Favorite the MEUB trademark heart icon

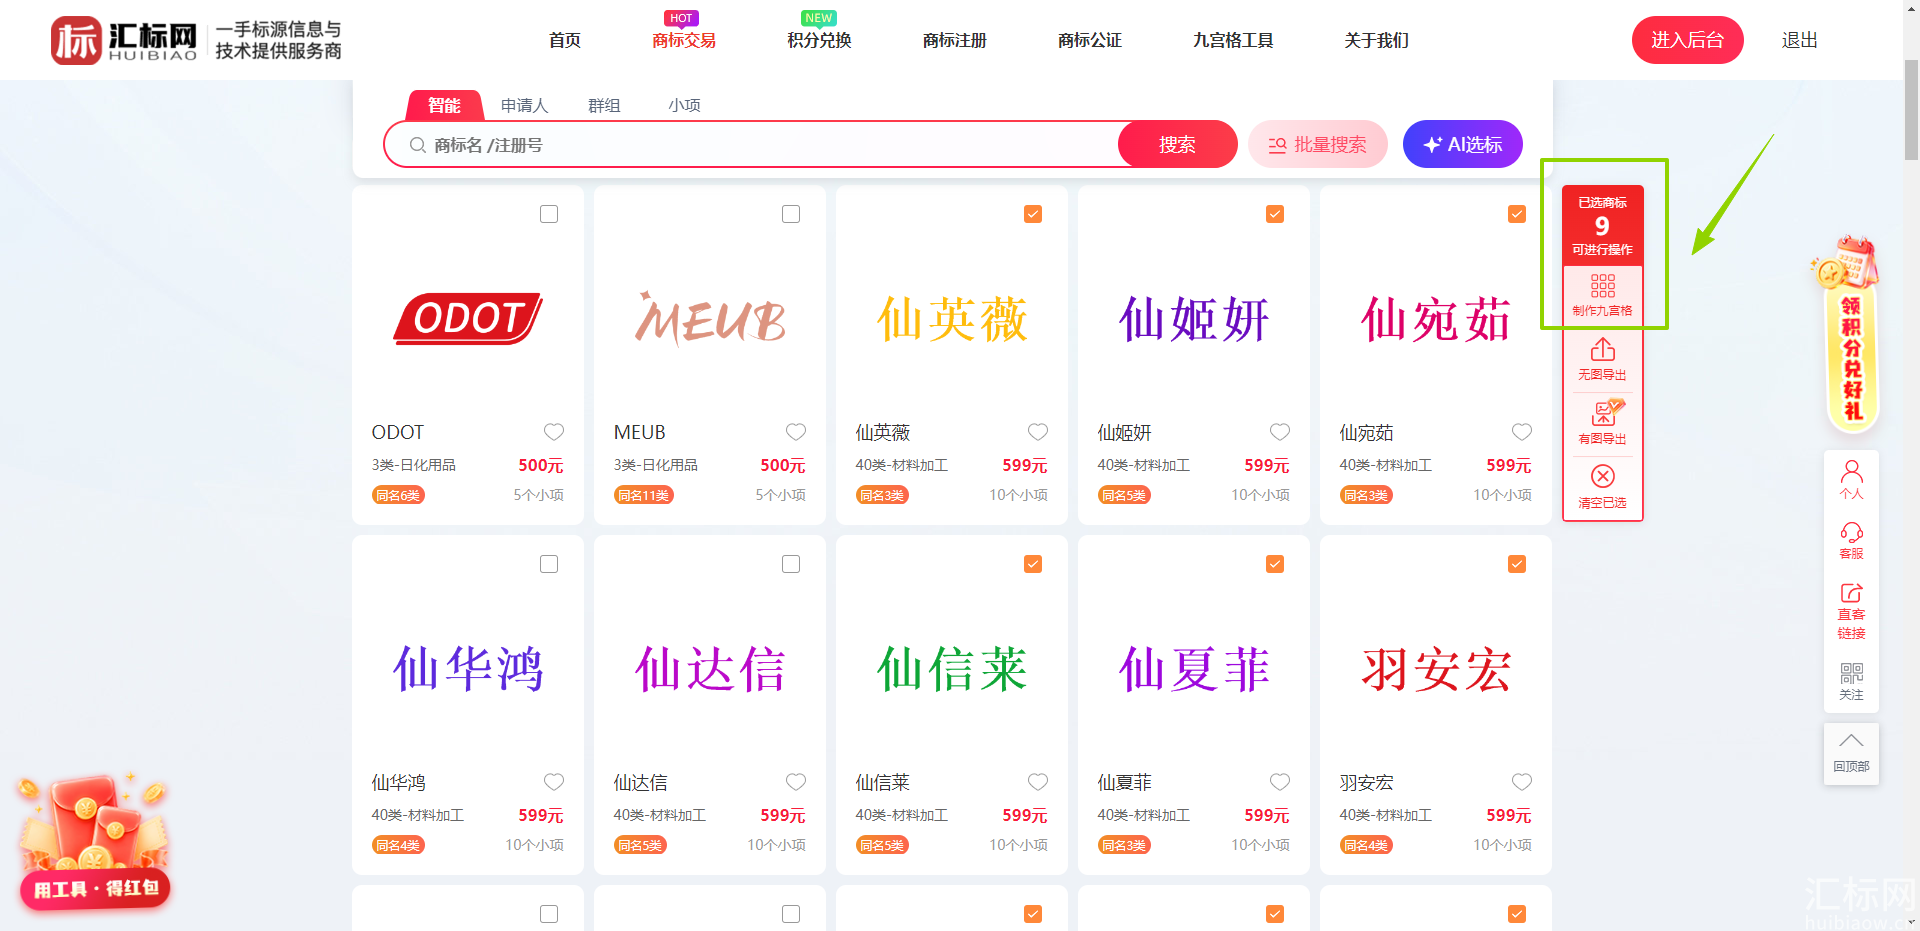point(796,432)
